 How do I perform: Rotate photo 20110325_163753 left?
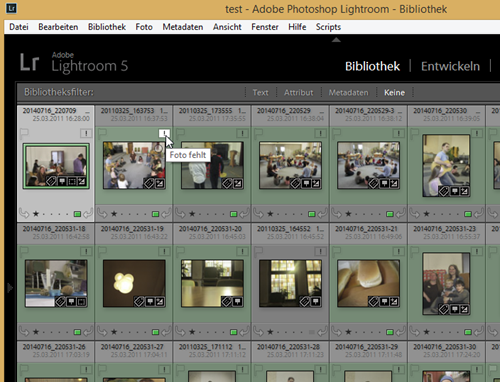(x=102, y=213)
